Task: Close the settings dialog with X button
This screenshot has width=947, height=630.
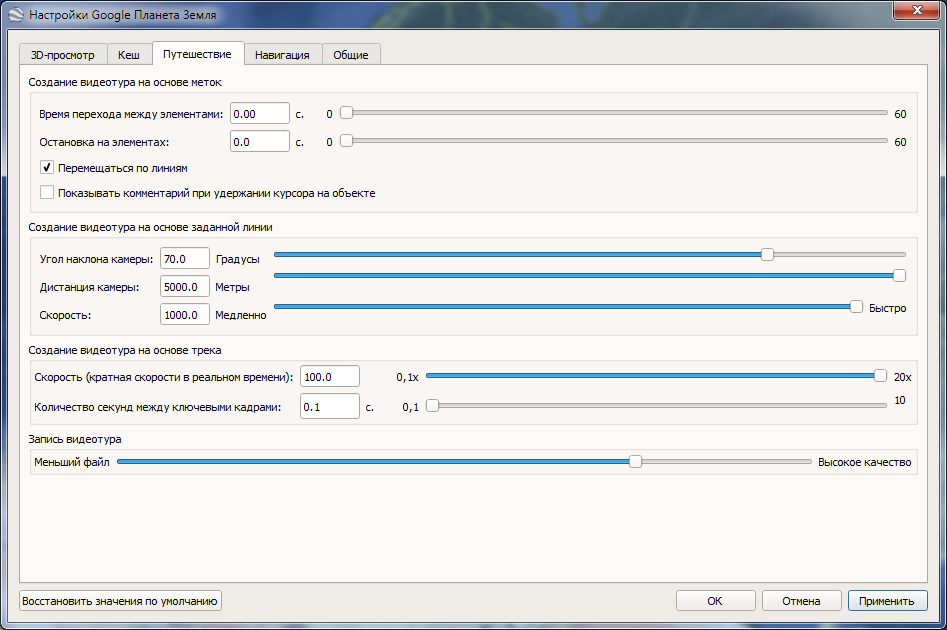Action: click(x=917, y=10)
